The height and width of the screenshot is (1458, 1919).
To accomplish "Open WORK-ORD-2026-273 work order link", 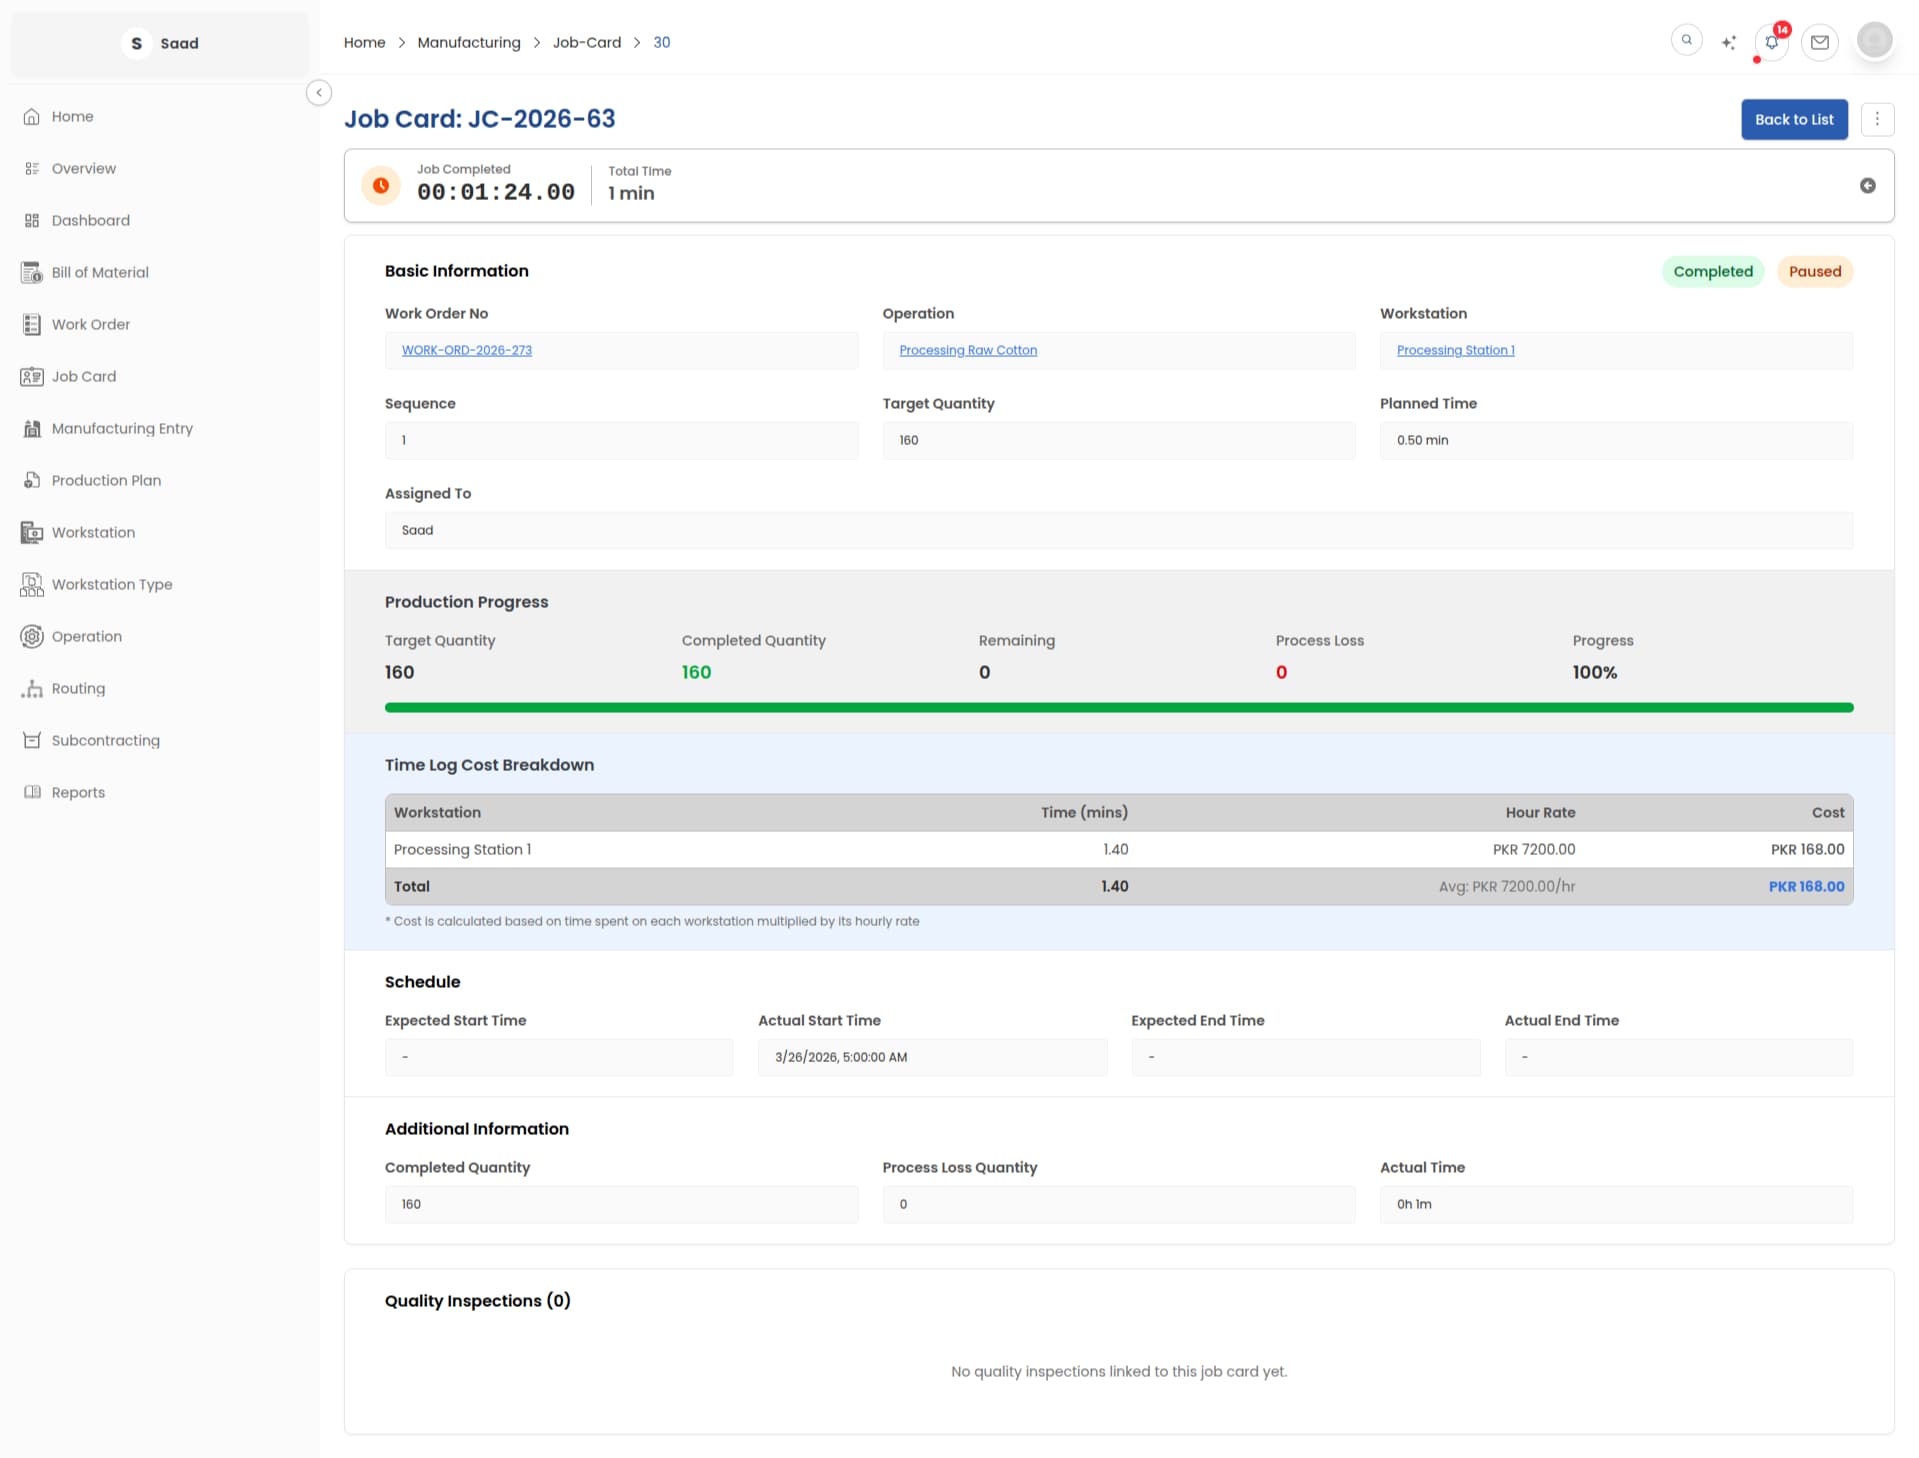I will coord(467,350).
